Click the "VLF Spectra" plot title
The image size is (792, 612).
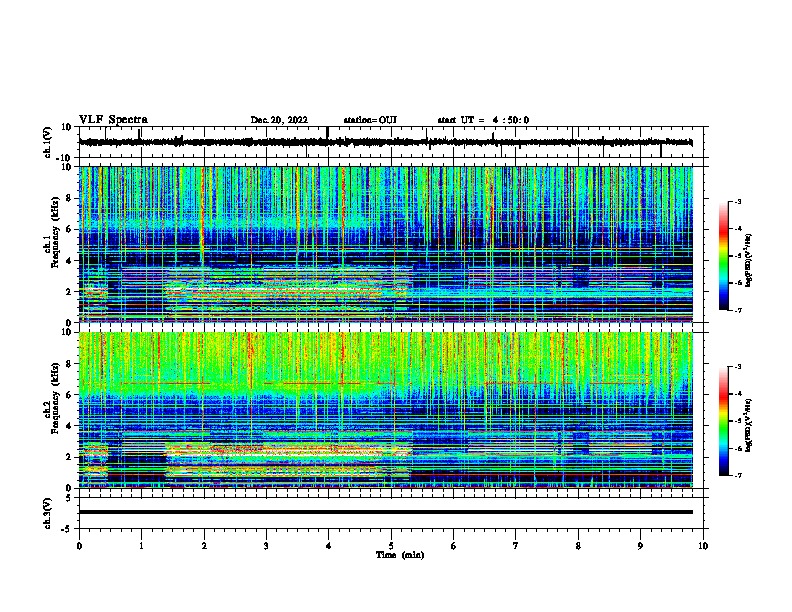113,120
